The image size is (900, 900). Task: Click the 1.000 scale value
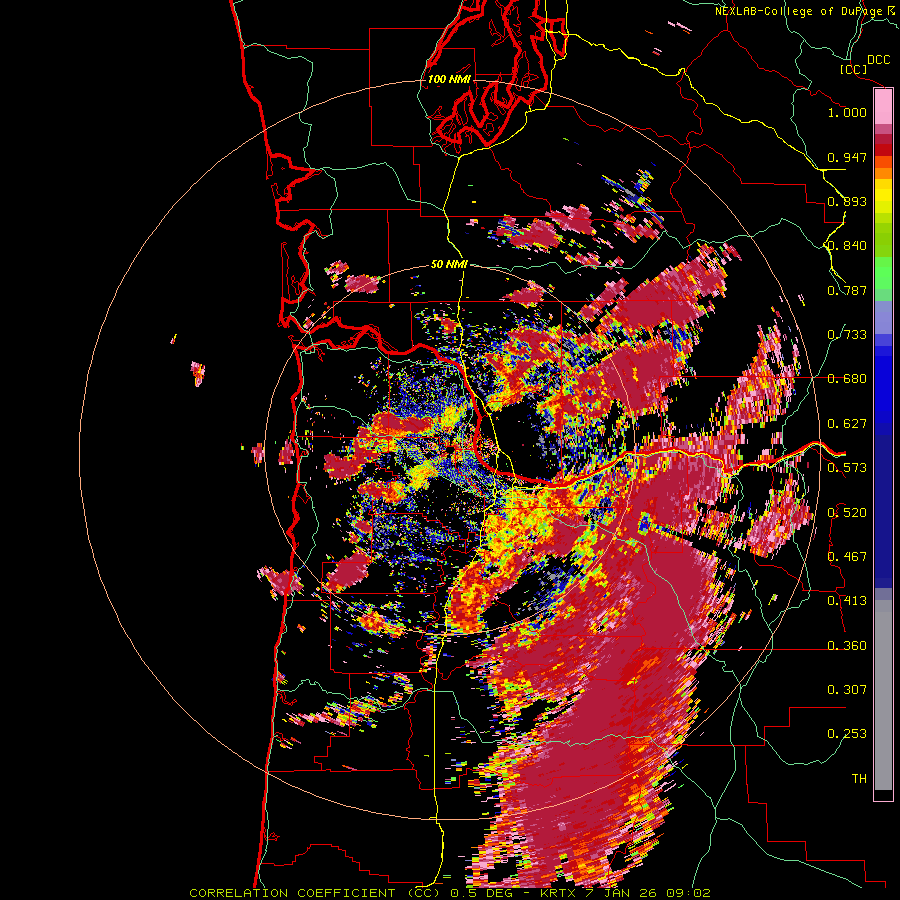click(x=847, y=112)
